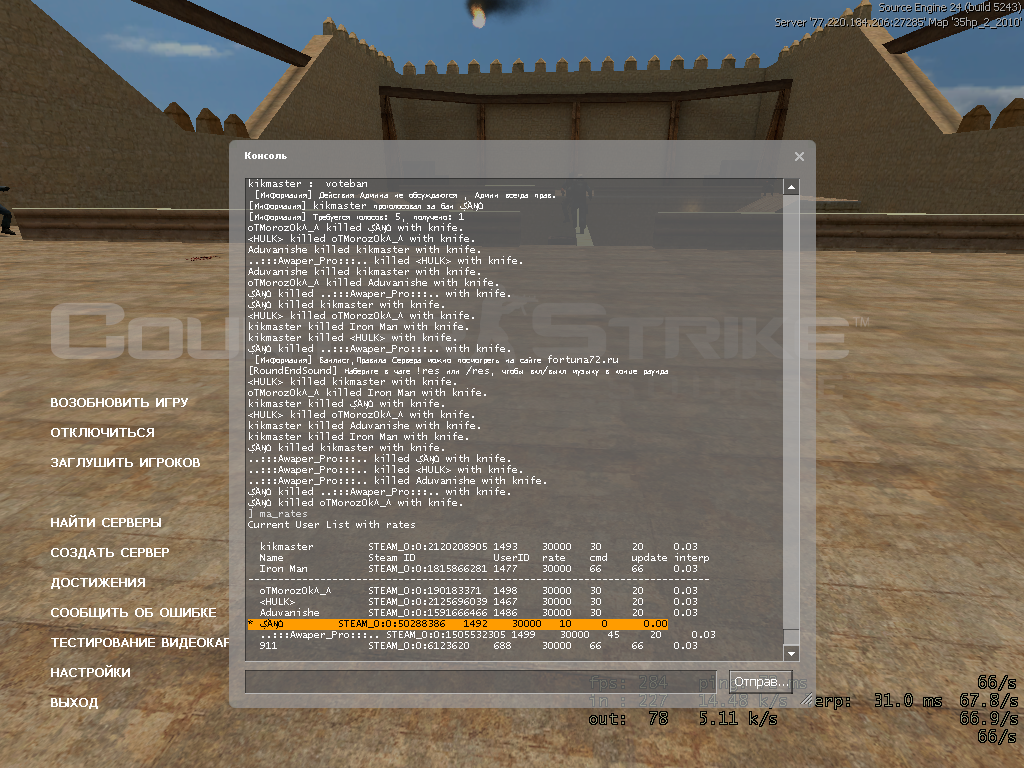
Task: Choose СОЗДАТЬ СЕРВЕР menu item
Action: (110, 552)
